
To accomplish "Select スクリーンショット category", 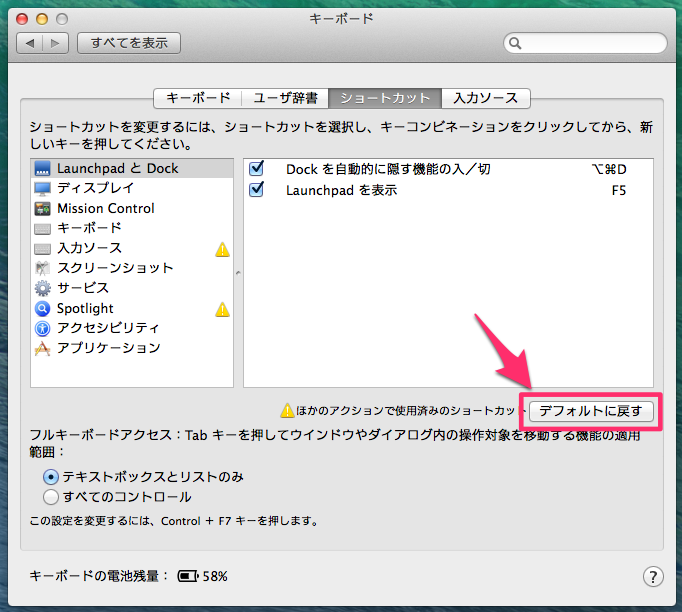I will (132, 268).
